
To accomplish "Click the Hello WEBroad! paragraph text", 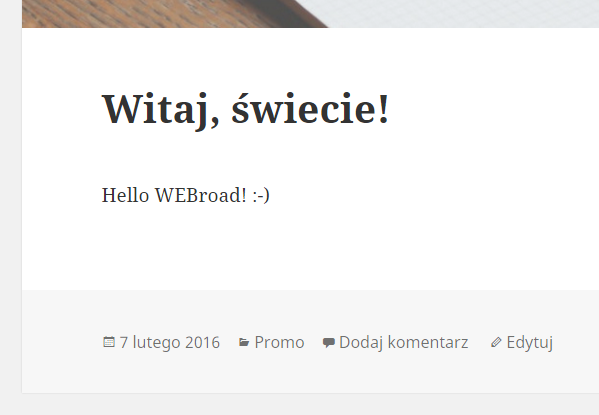I will (186, 195).
